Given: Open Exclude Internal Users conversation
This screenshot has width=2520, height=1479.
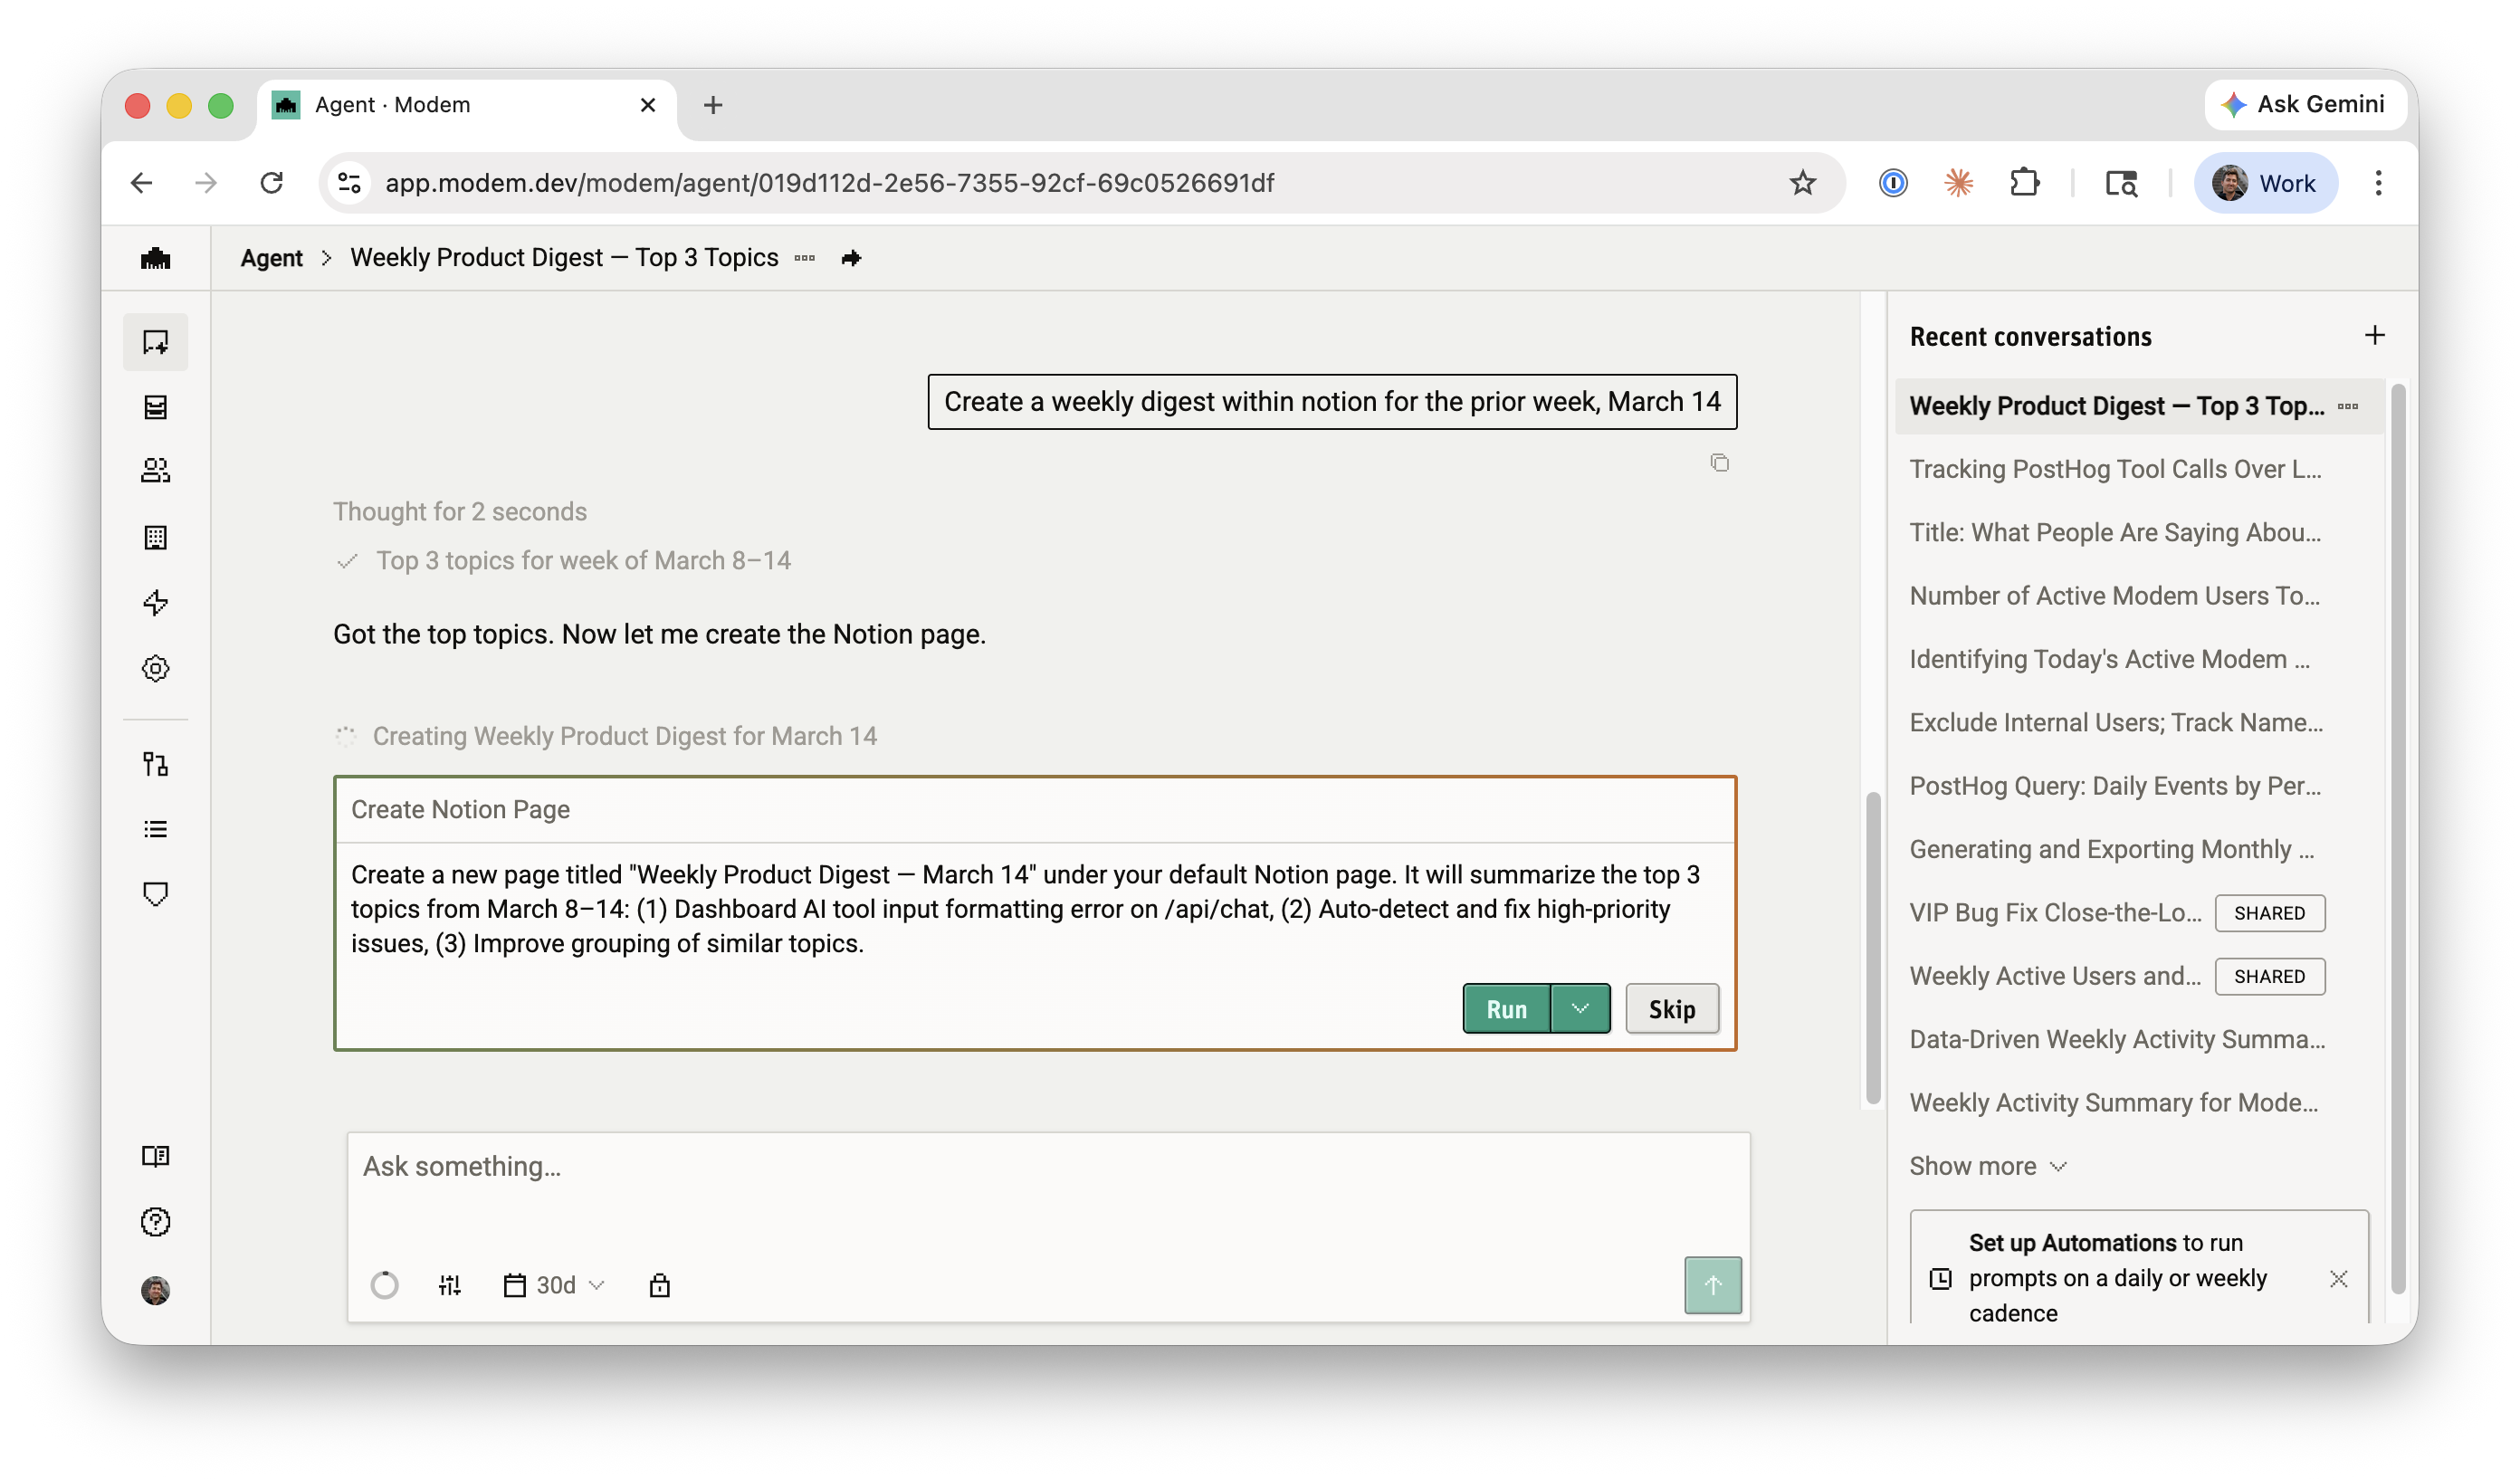Looking at the screenshot, I should (2115, 722).
